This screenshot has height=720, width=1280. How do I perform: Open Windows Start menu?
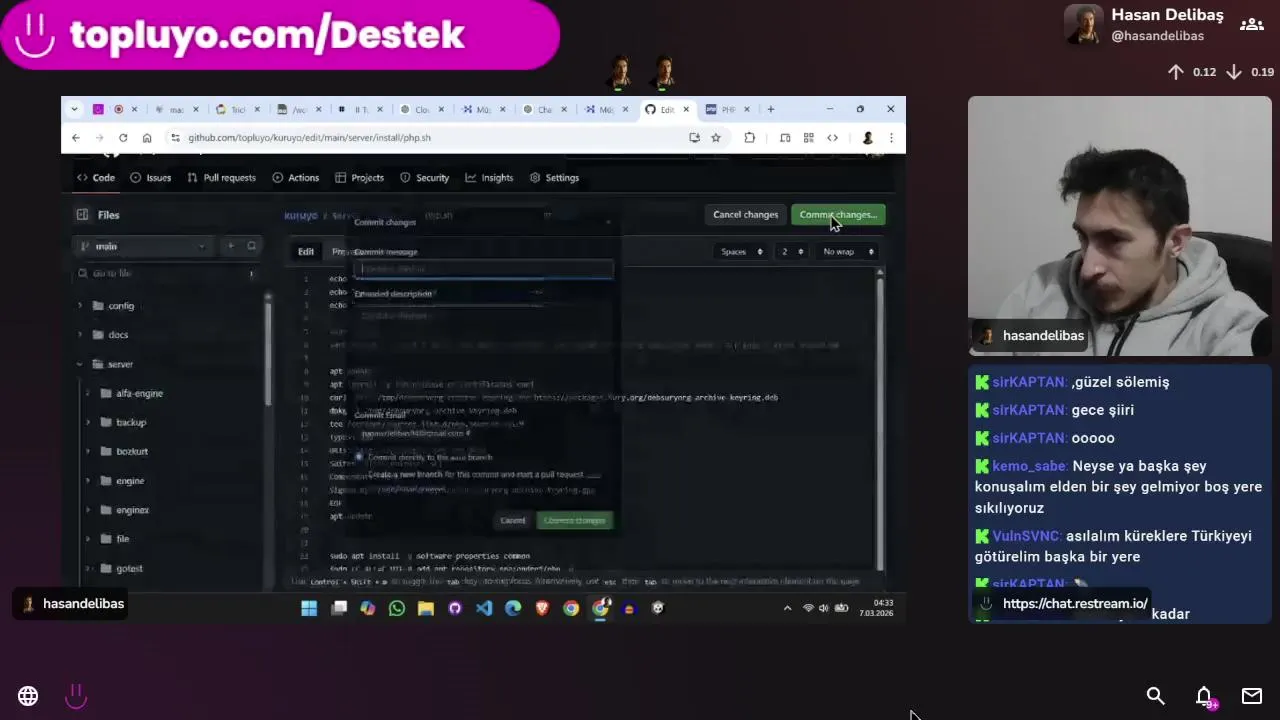point(309,608)
